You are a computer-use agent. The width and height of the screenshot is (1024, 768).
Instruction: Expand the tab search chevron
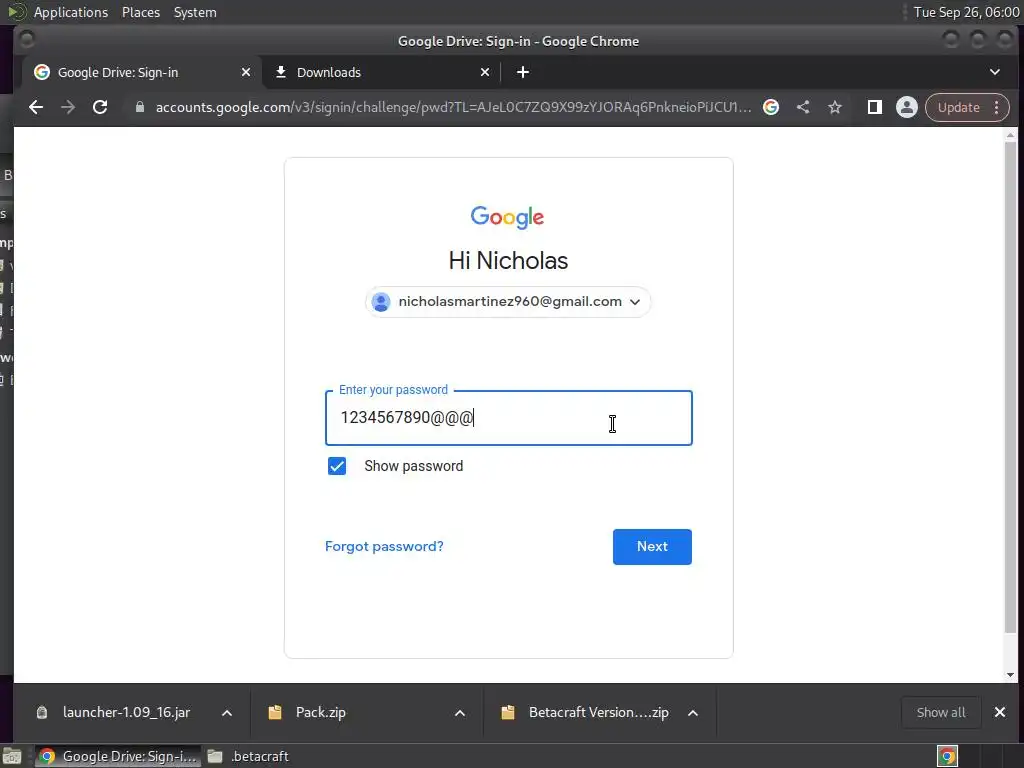pos(995,72)
